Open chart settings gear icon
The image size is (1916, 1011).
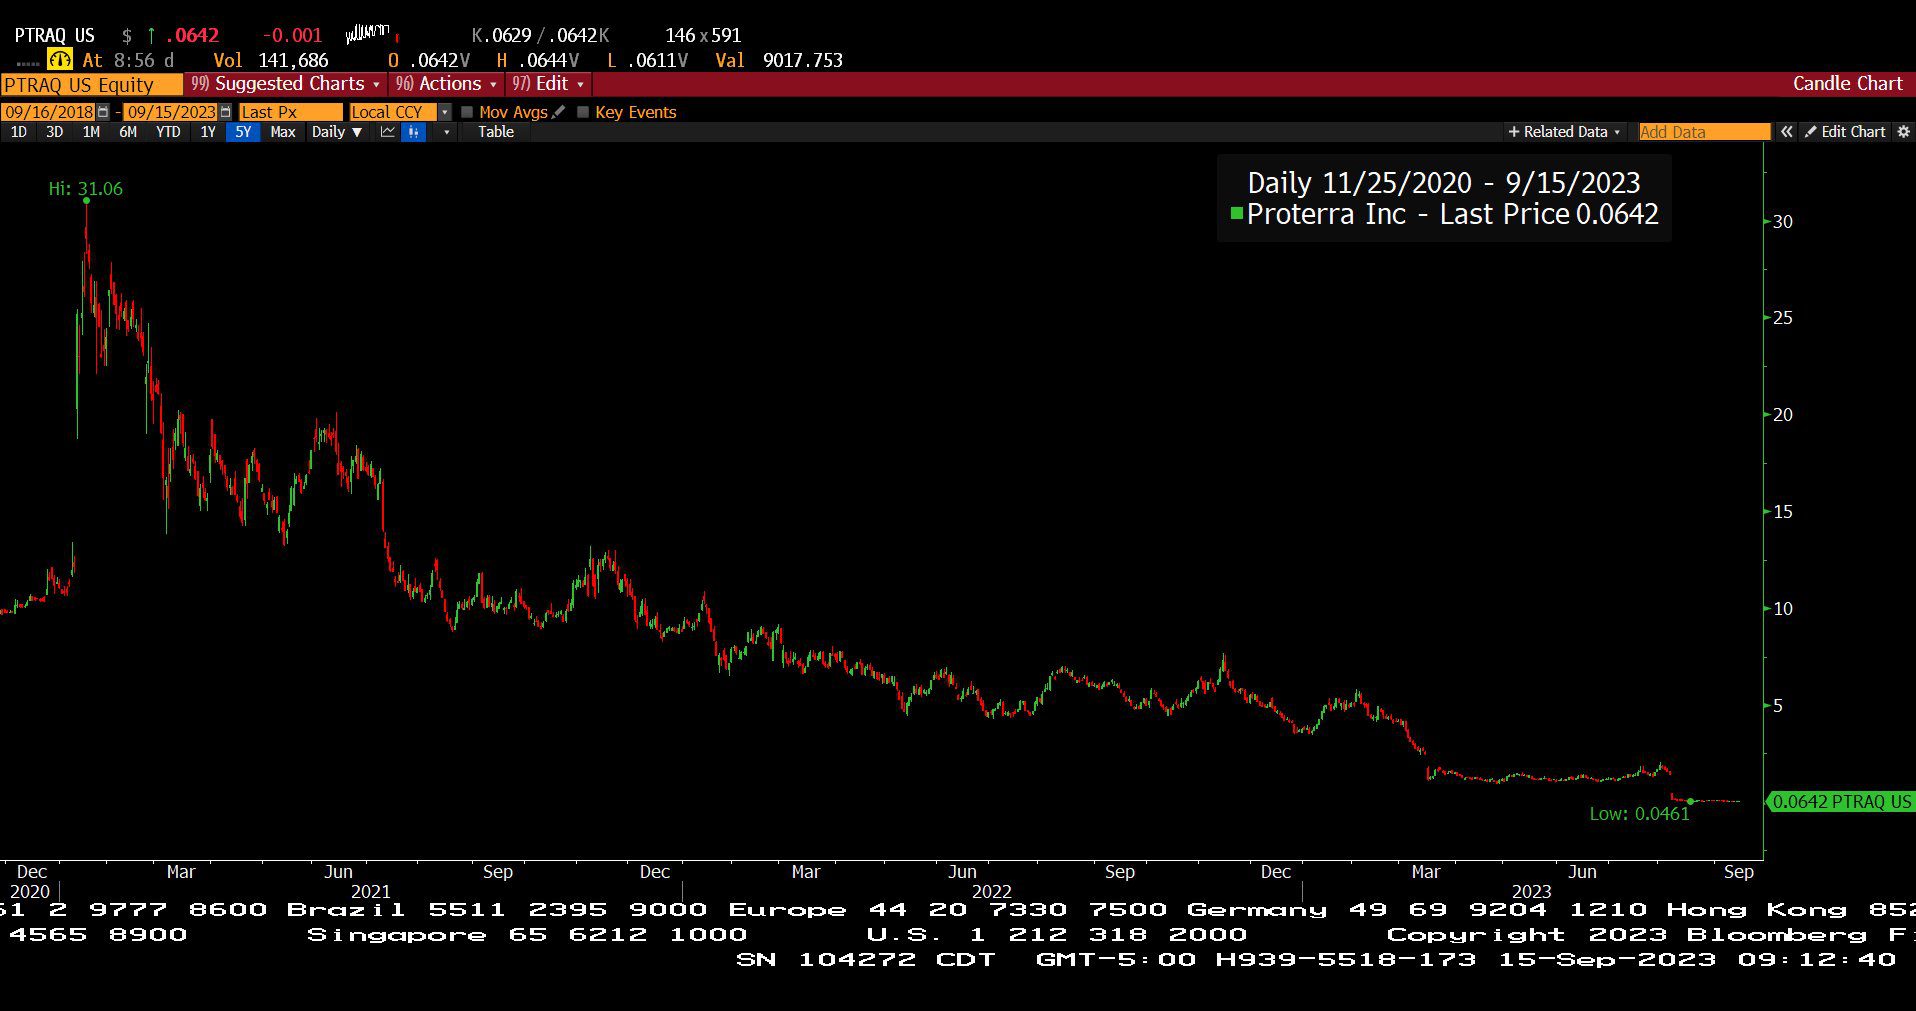click(x=1903, y=132)
